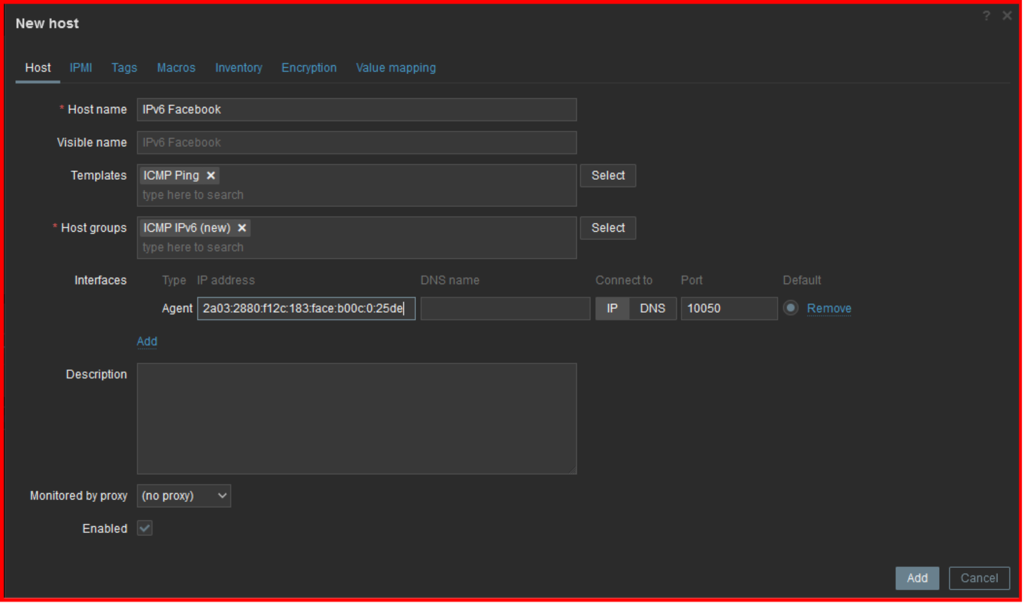Open the IPMI tab
Viewport: 1024px width, 603px height.
pos(81,68)
